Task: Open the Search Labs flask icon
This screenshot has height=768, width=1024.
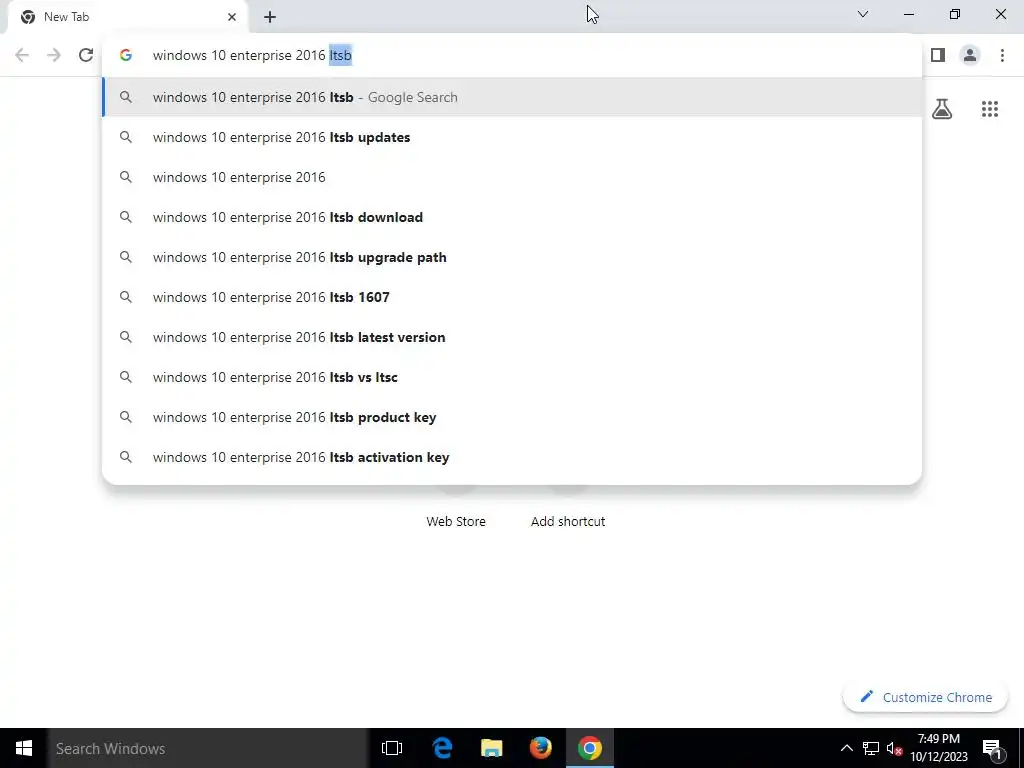Action: coord(942,108)
